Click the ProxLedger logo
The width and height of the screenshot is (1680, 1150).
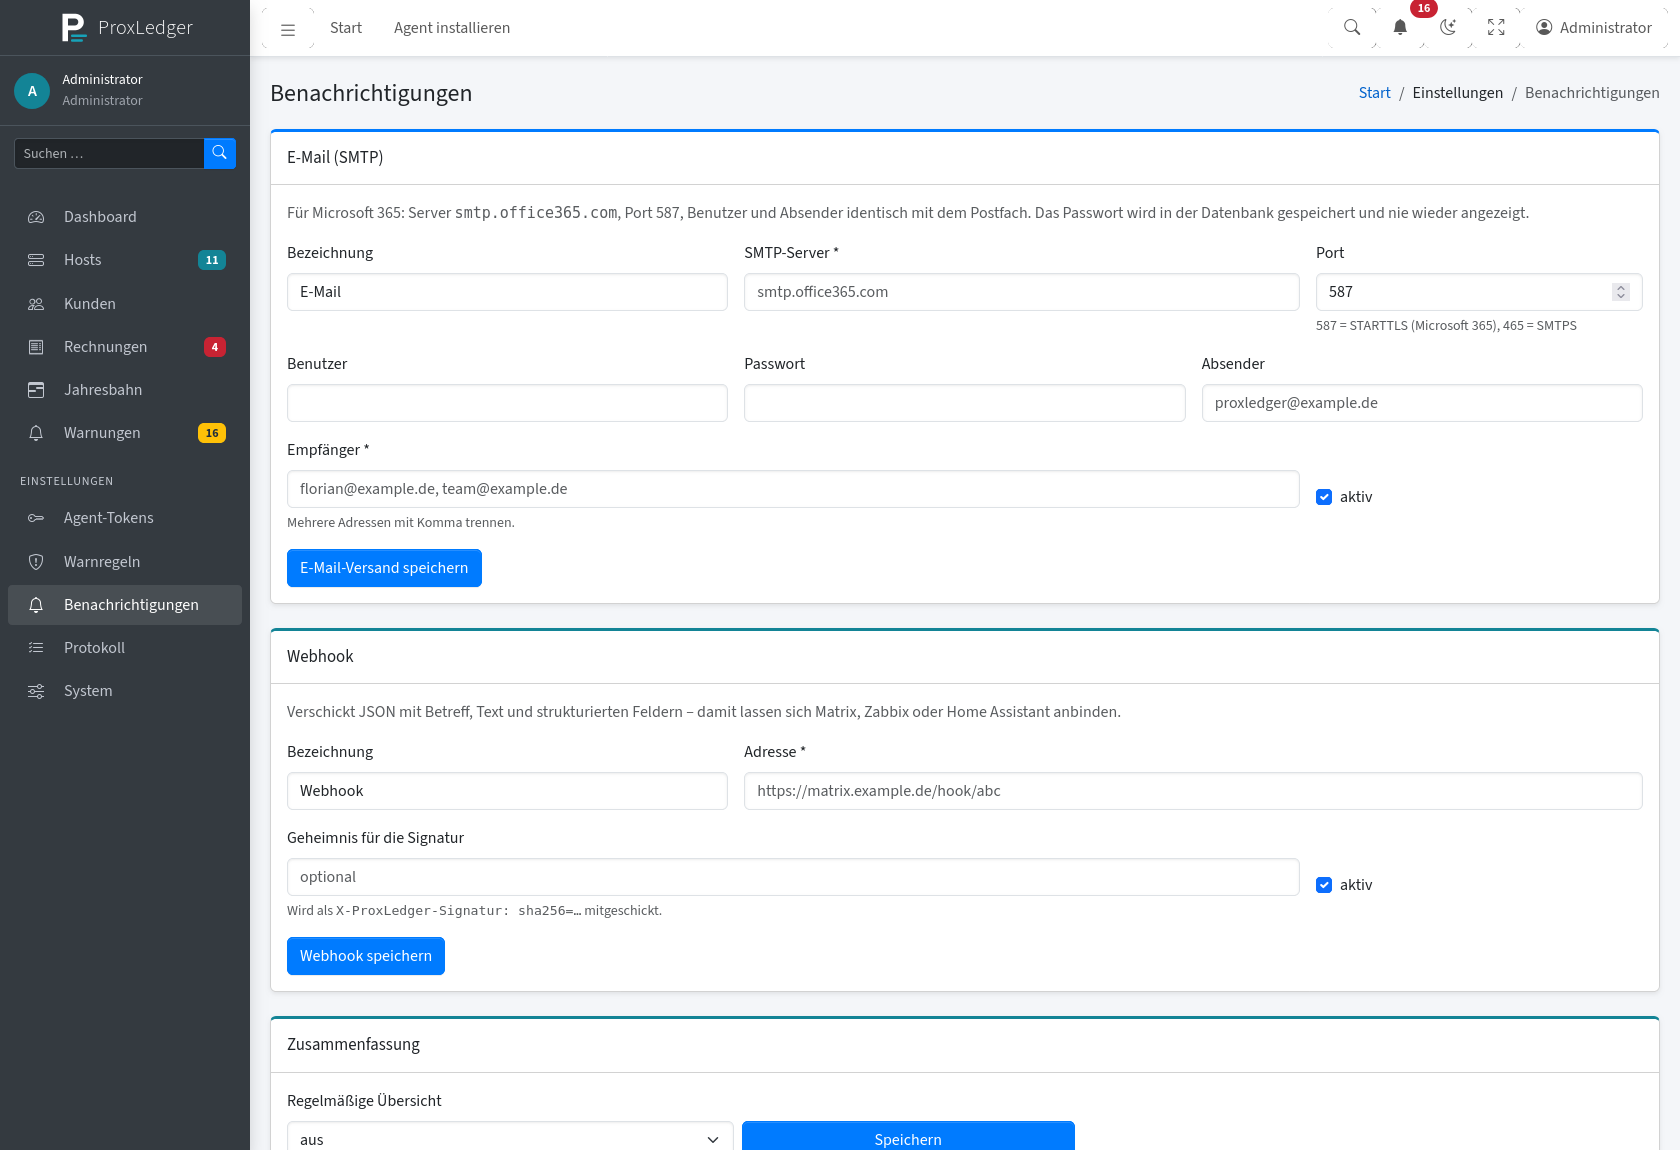[x=127, y=28]
